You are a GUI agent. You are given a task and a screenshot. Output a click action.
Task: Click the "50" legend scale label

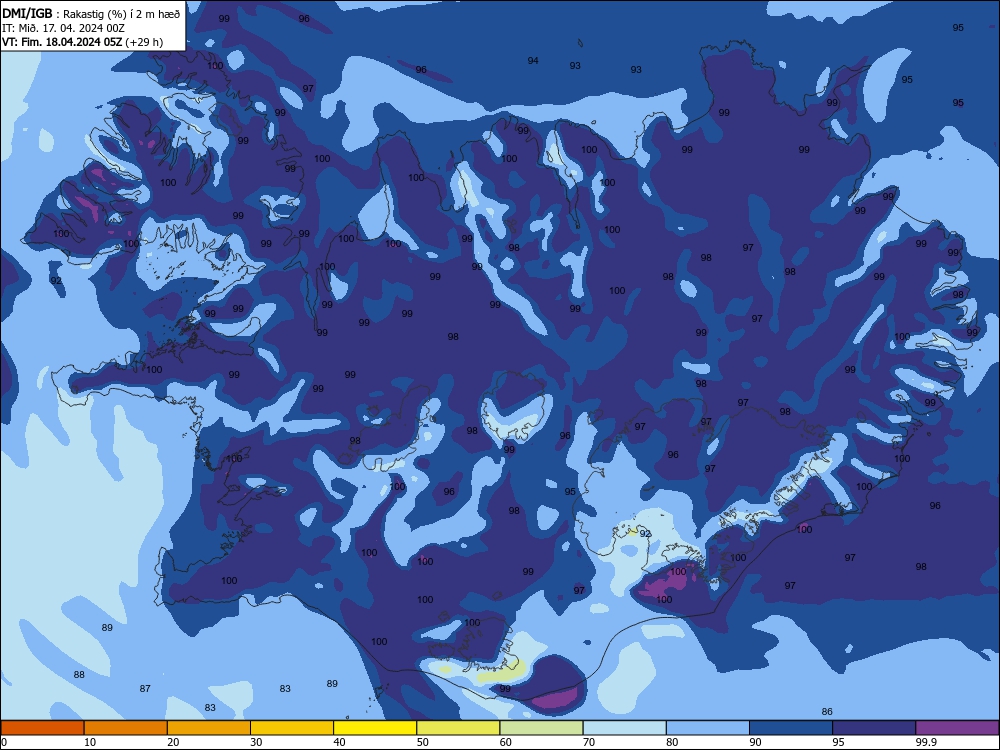point(422,742)
